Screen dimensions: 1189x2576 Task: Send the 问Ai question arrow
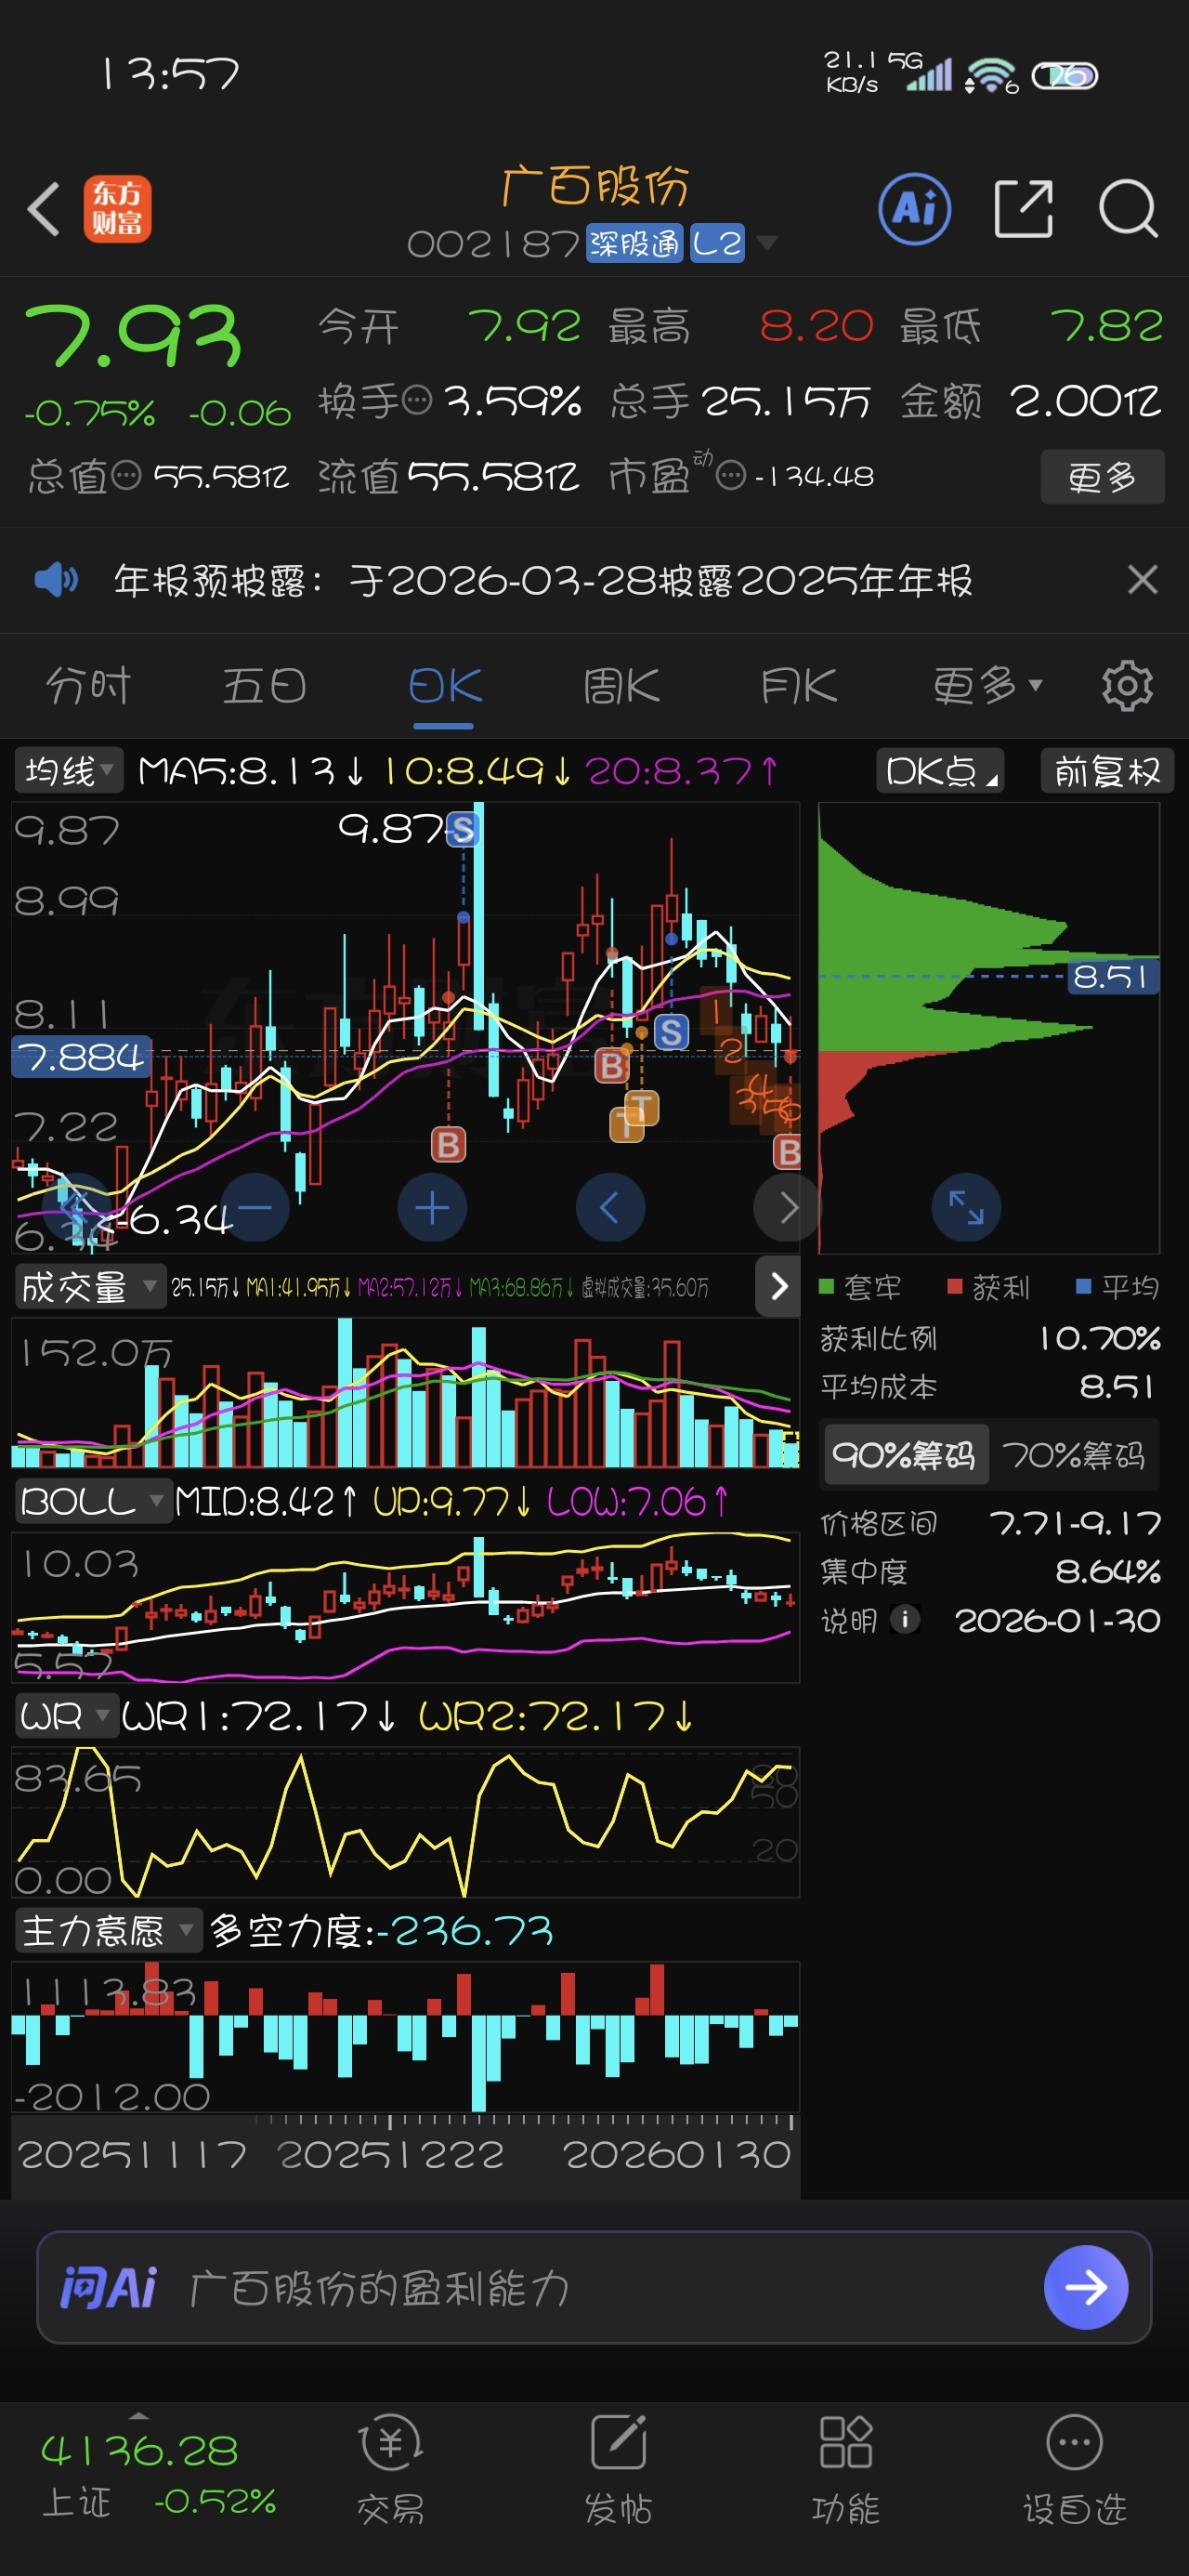(x=1086, y=2287)
